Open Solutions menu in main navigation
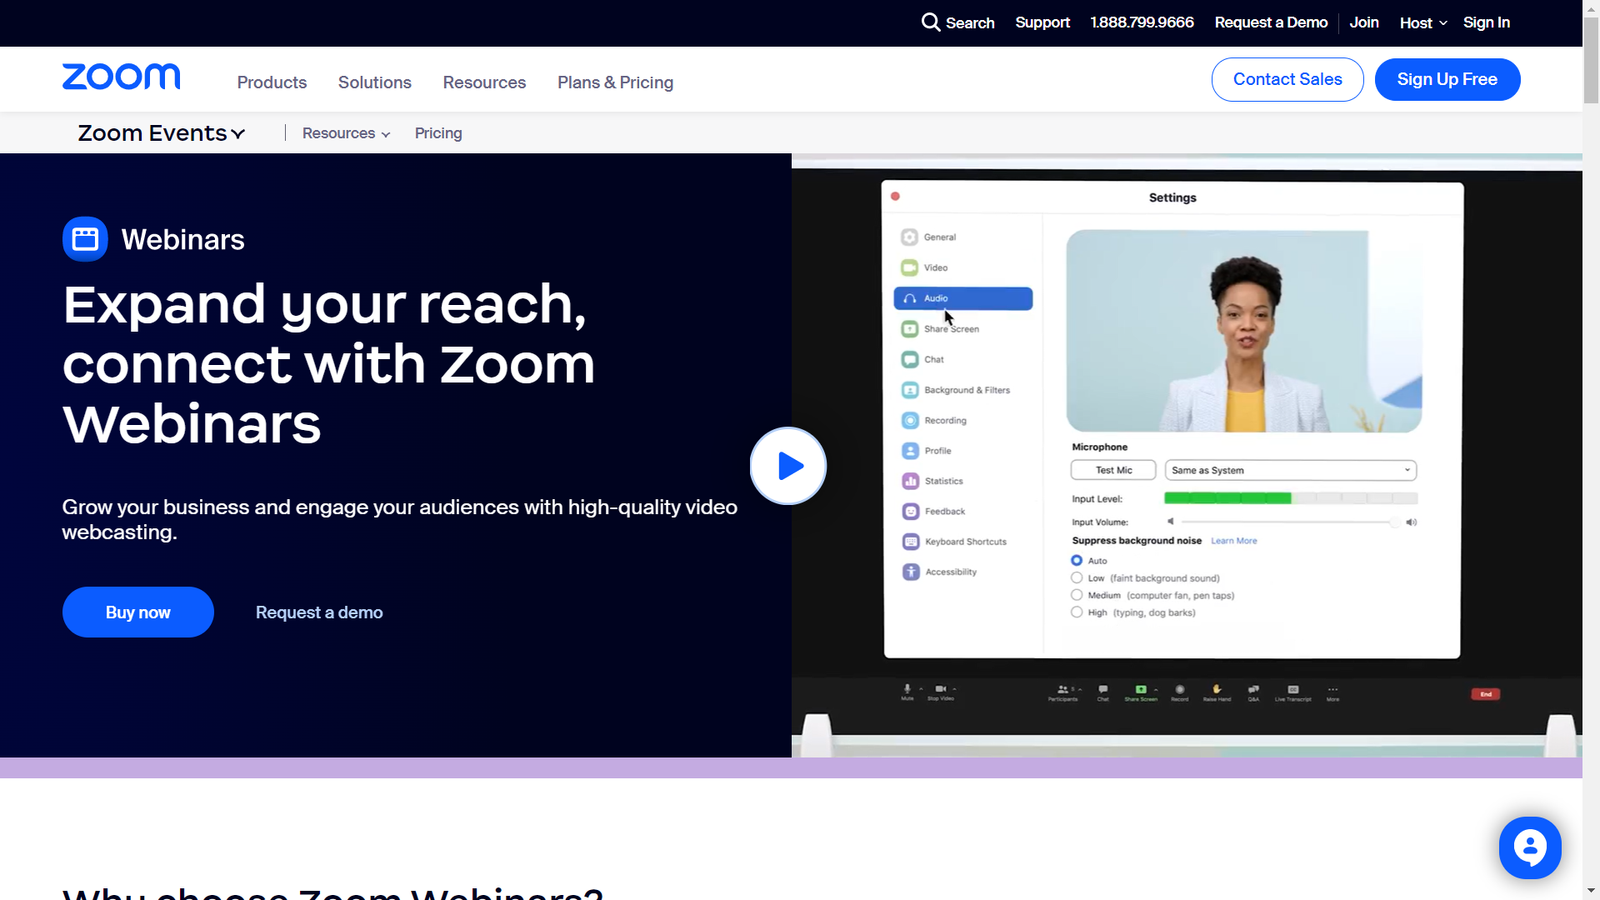 (375, 82)
